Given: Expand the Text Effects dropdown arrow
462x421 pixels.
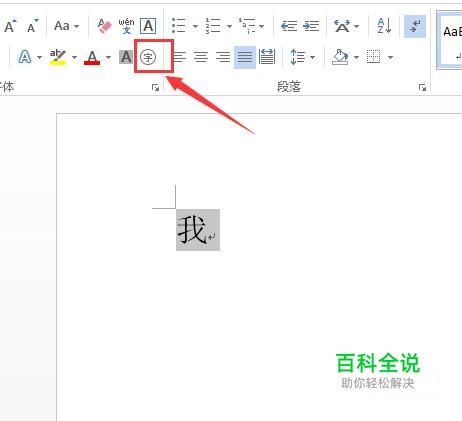Looking at the screenshot, I should click(39, 57).
